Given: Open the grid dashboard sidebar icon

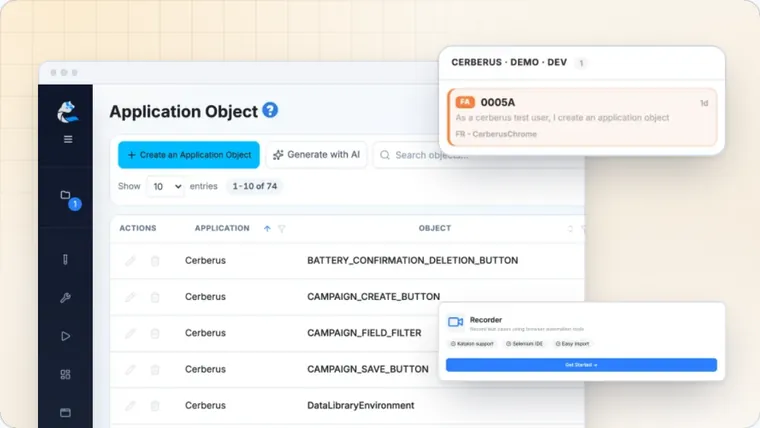Looking at the screenshot, I should pos(65,374).
